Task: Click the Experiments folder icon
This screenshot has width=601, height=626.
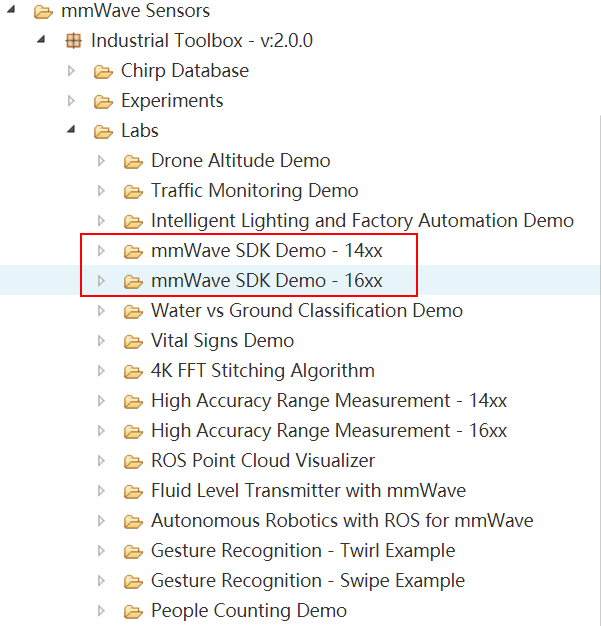Action: point(103,102)
